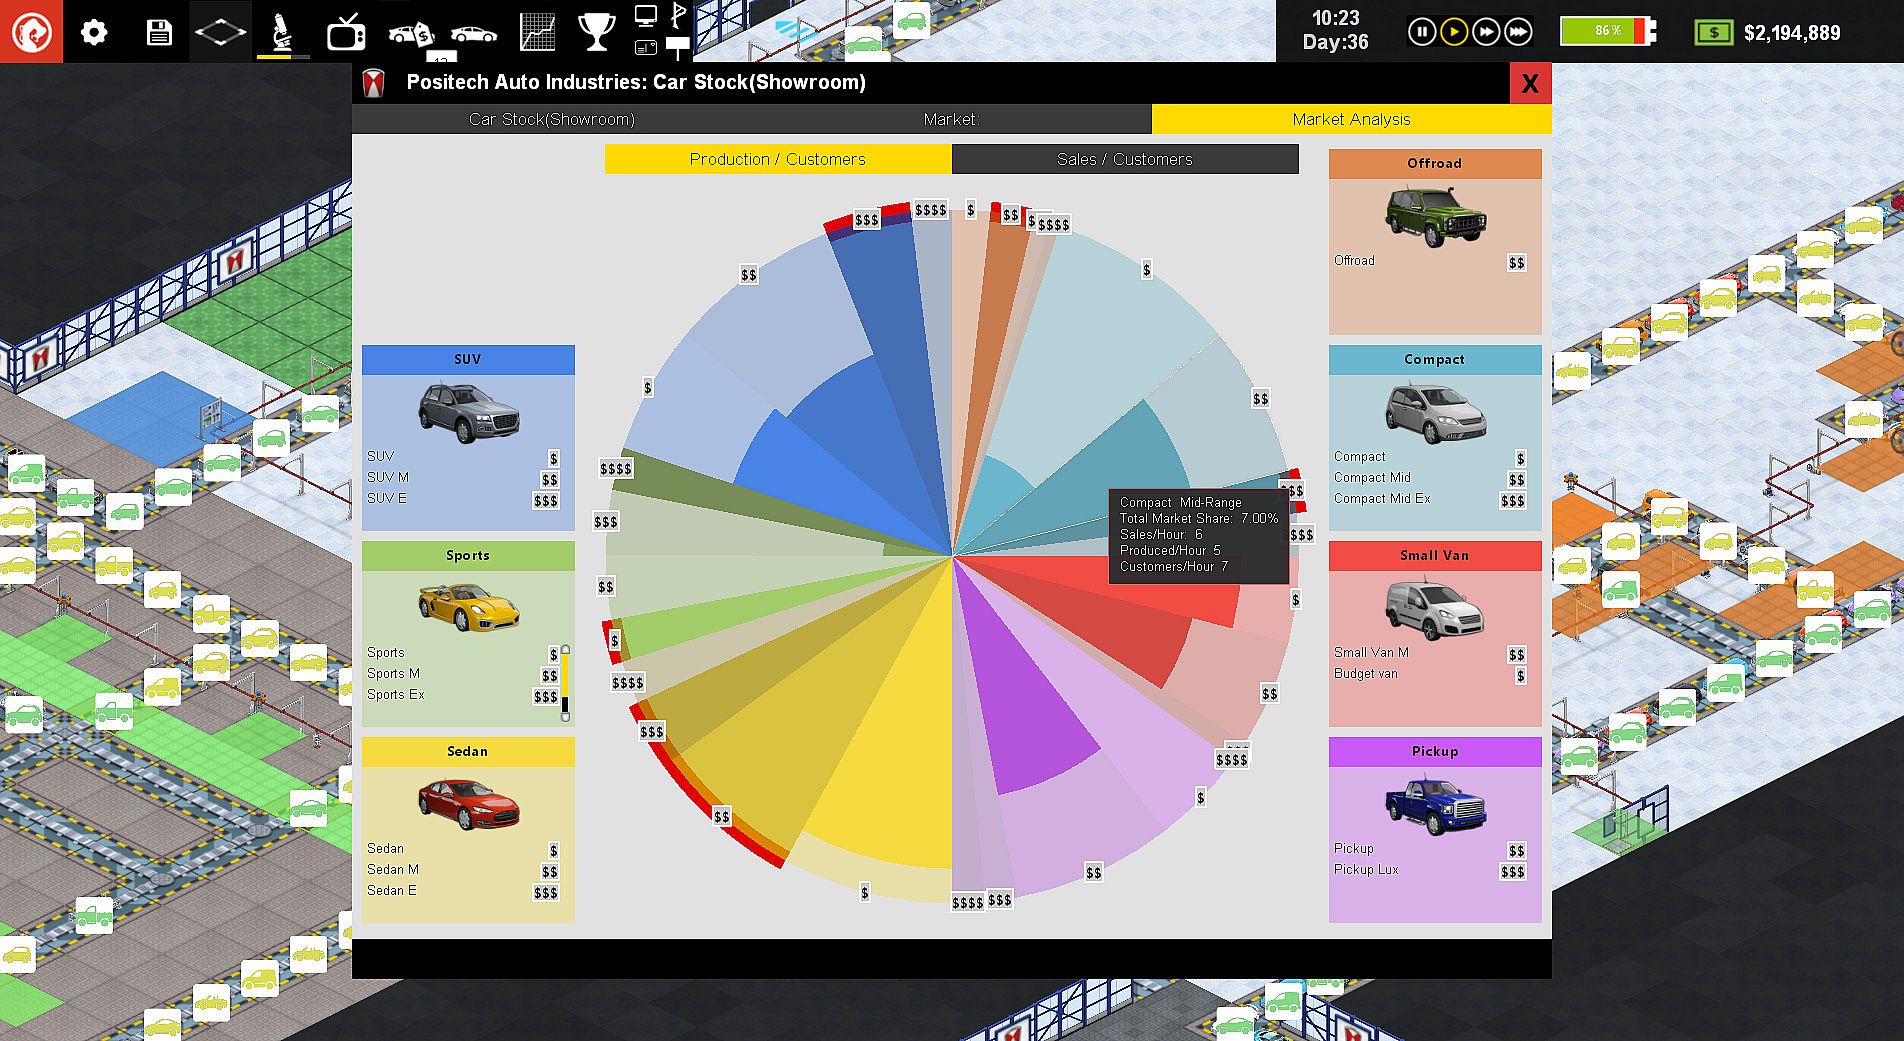Select the SUV M row
This screenshot has width=1904, height=1041.
pos(463,478)
